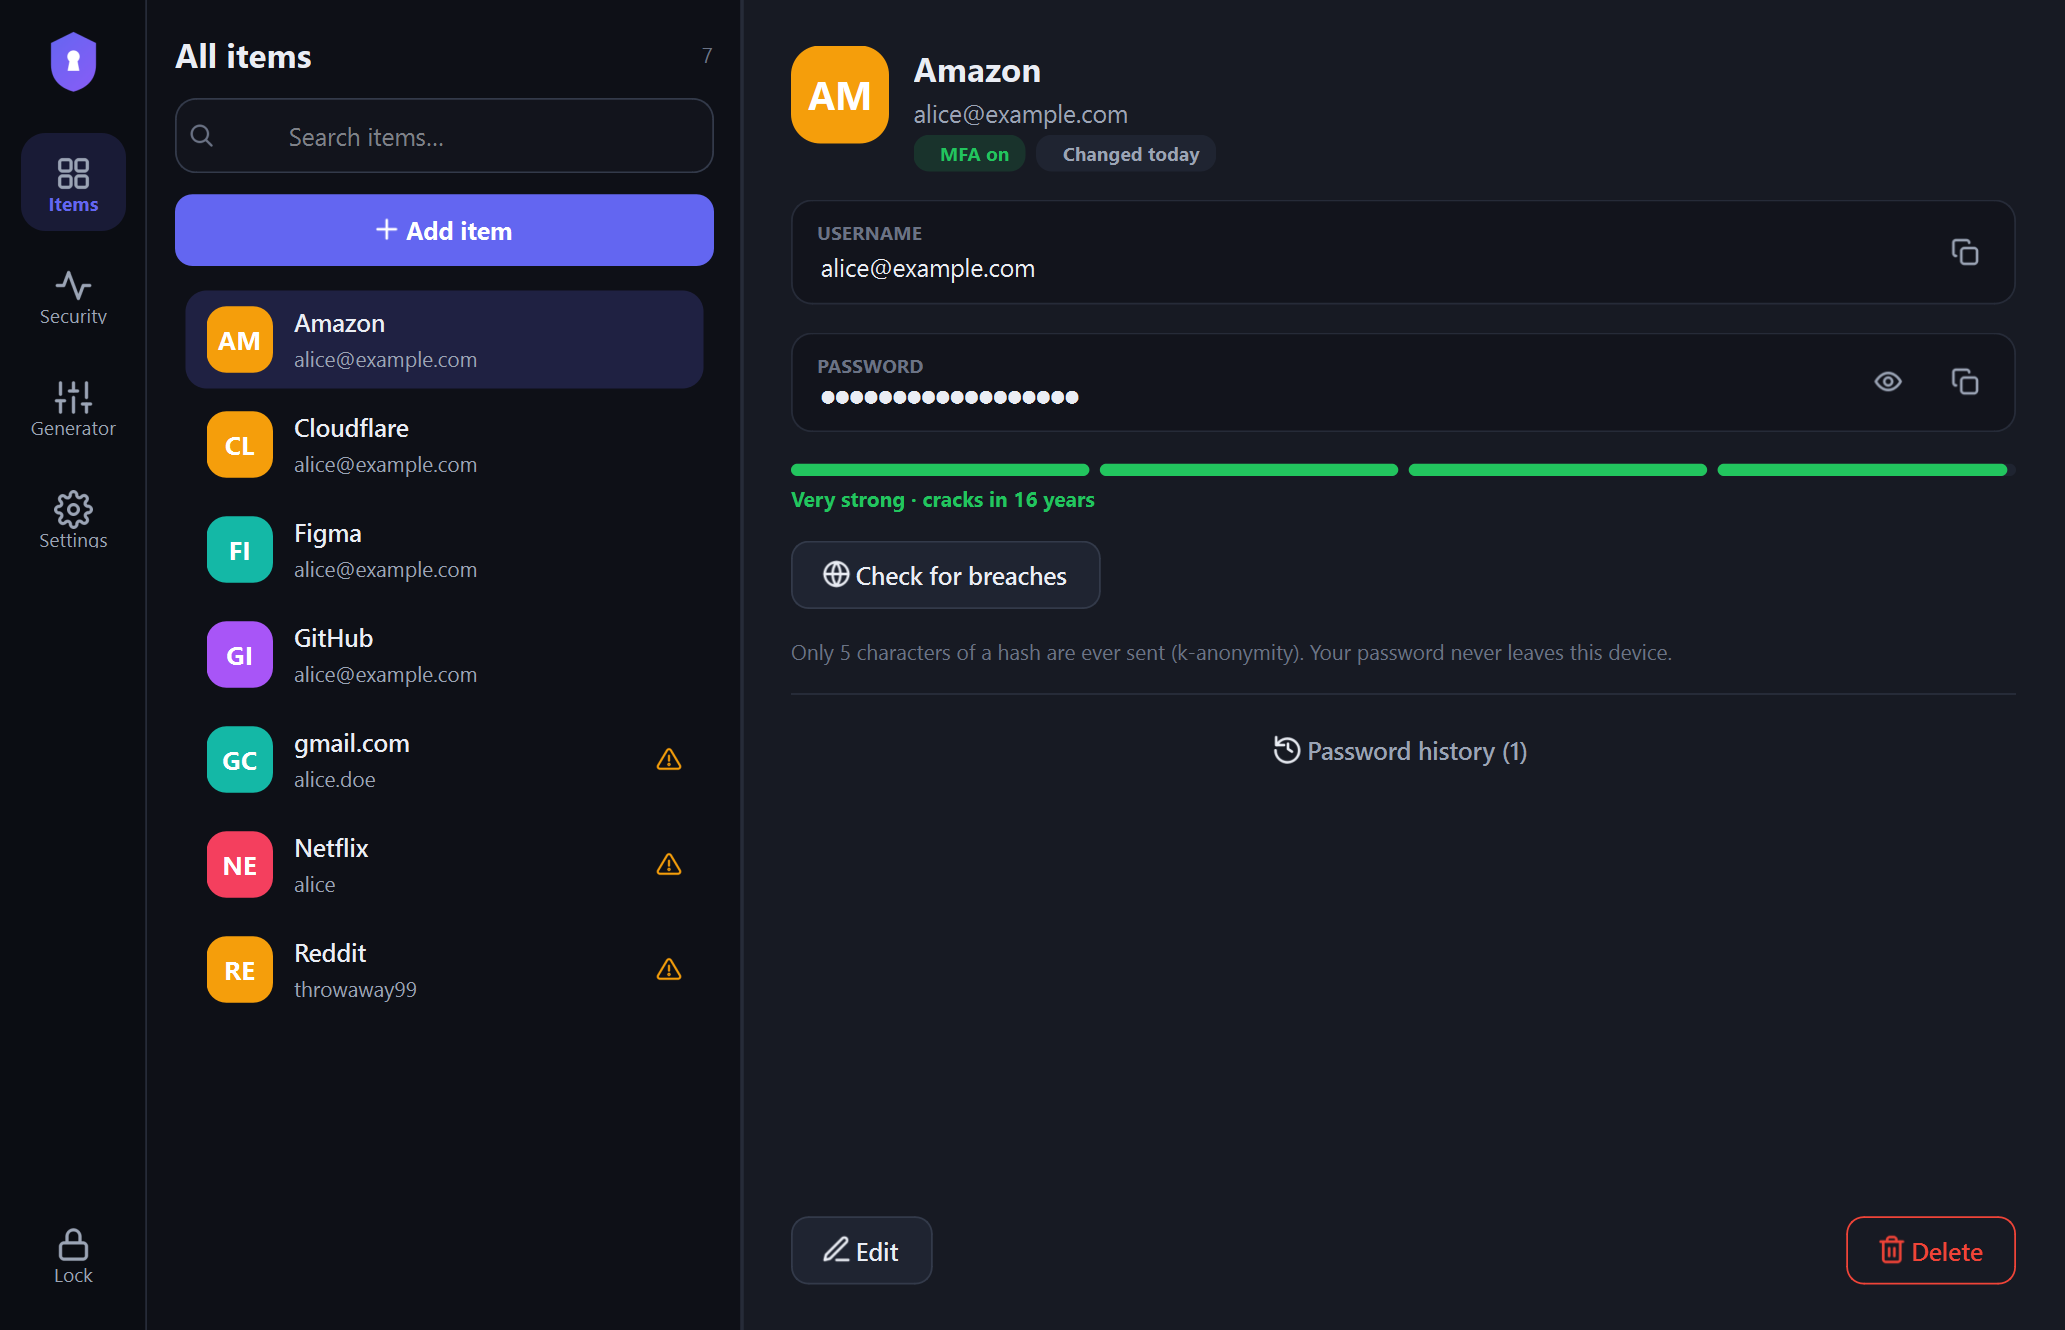Select the Figma item
2065x1330 pixels.
coord(444,550)
